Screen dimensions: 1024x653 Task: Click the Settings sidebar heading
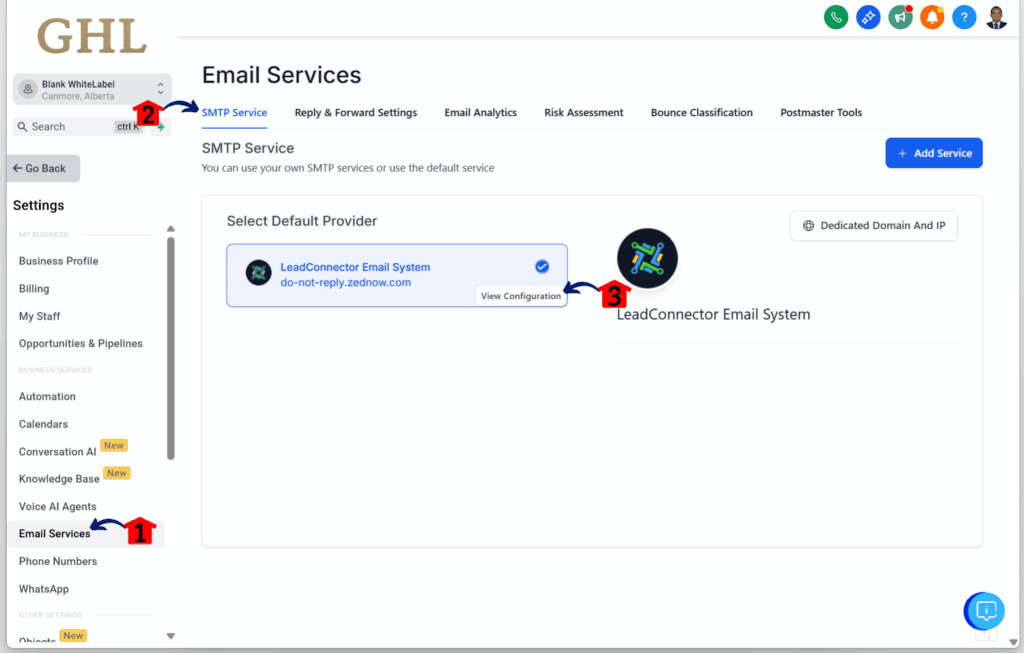pos(39,205)
